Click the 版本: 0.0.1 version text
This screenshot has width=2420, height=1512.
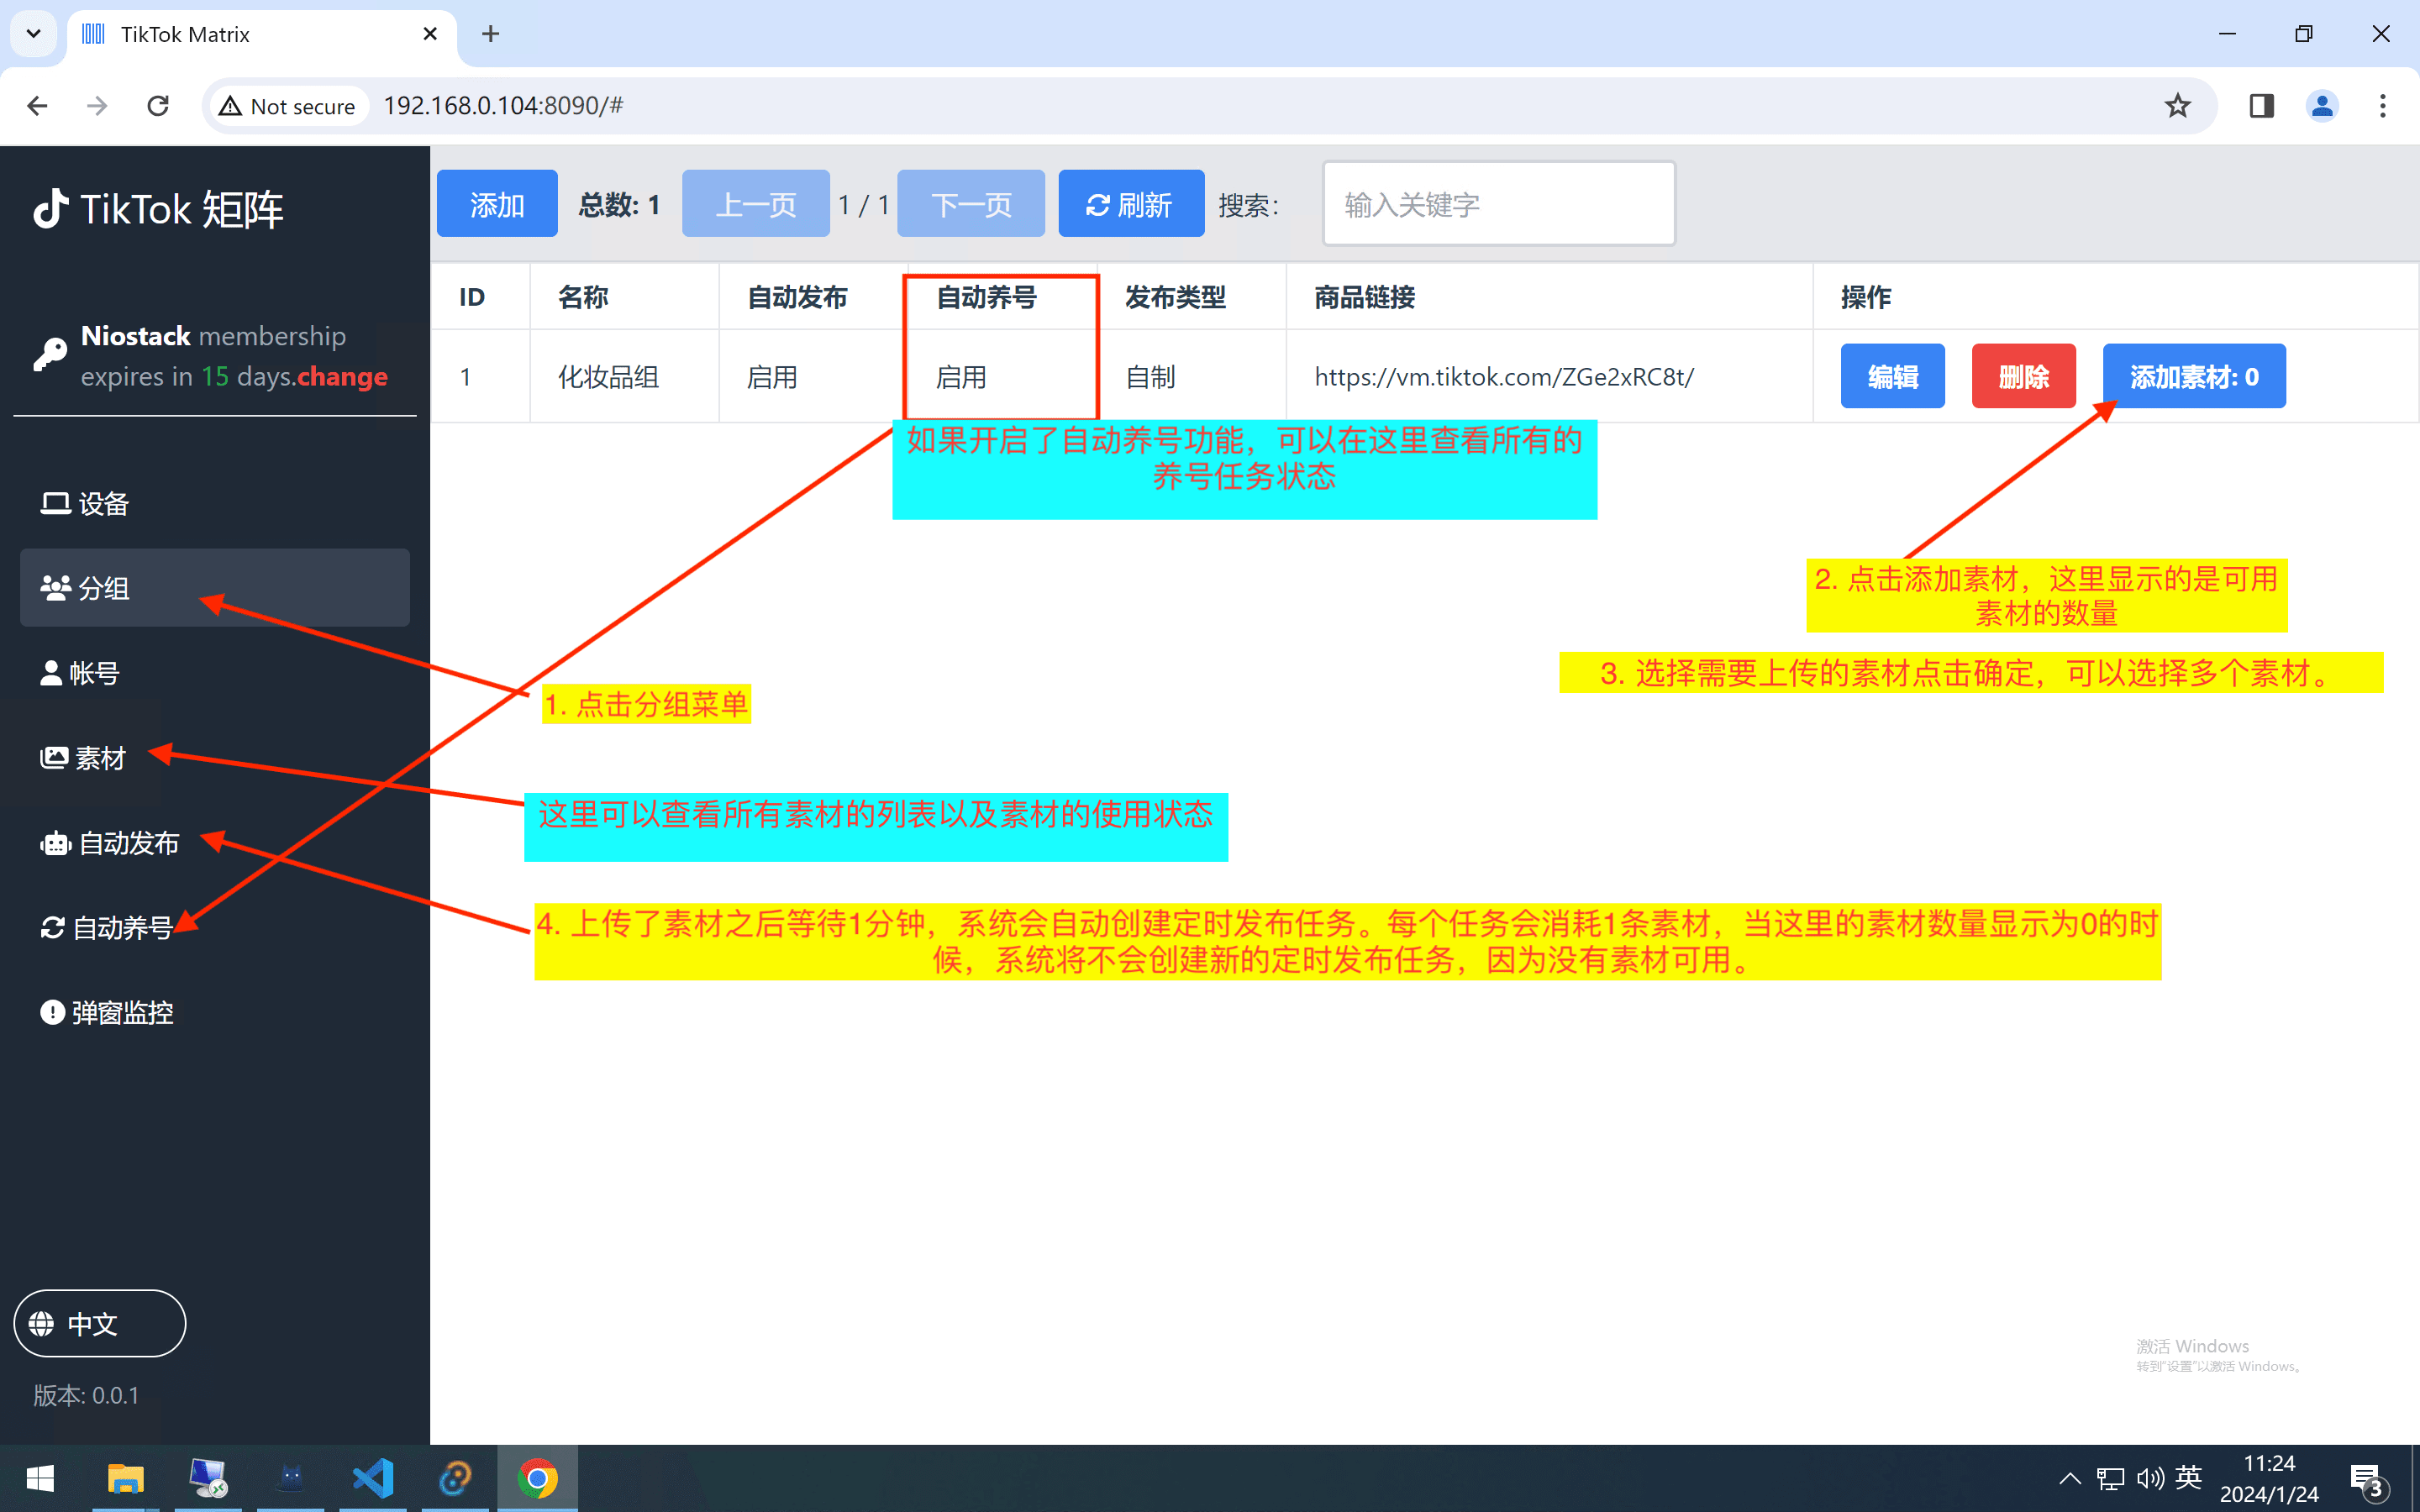[86, 1394]
